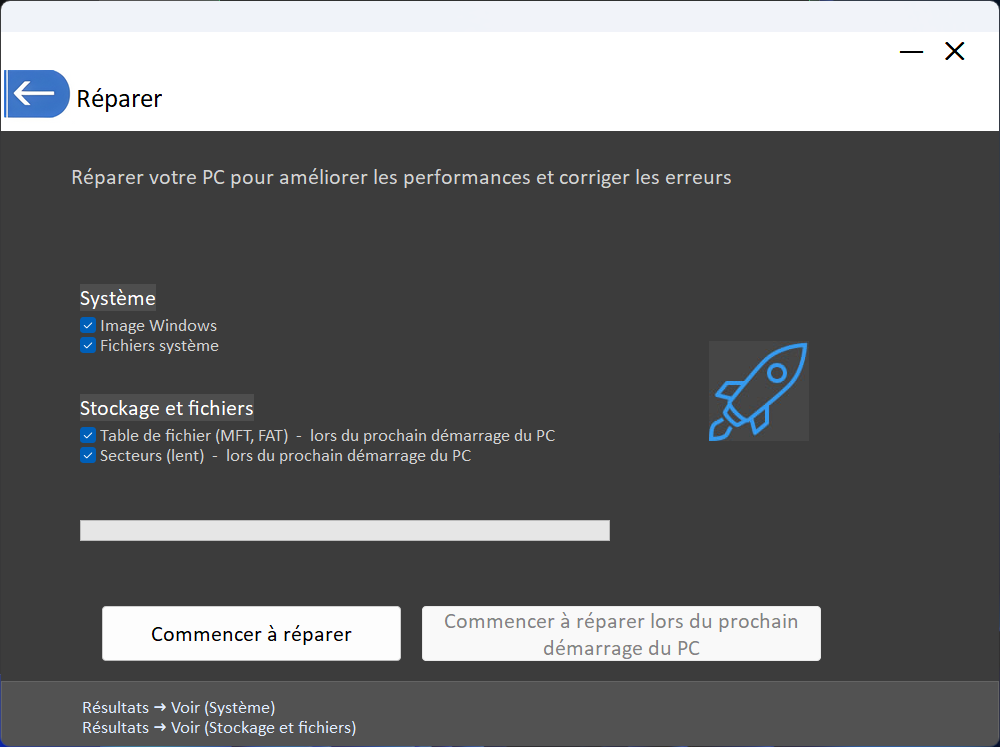The width and height of the screenshot is (1000, 747).
Task: Disable the Fichiers système option
Action: [88, 345]
